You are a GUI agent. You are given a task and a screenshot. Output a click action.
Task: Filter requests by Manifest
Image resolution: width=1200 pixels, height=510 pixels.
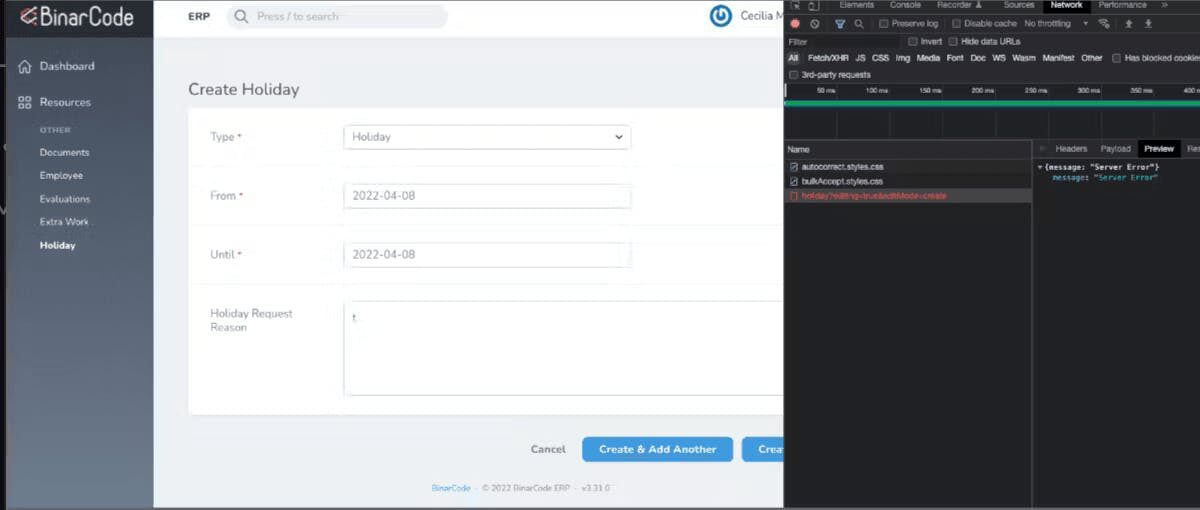(x=1058, y=58)
